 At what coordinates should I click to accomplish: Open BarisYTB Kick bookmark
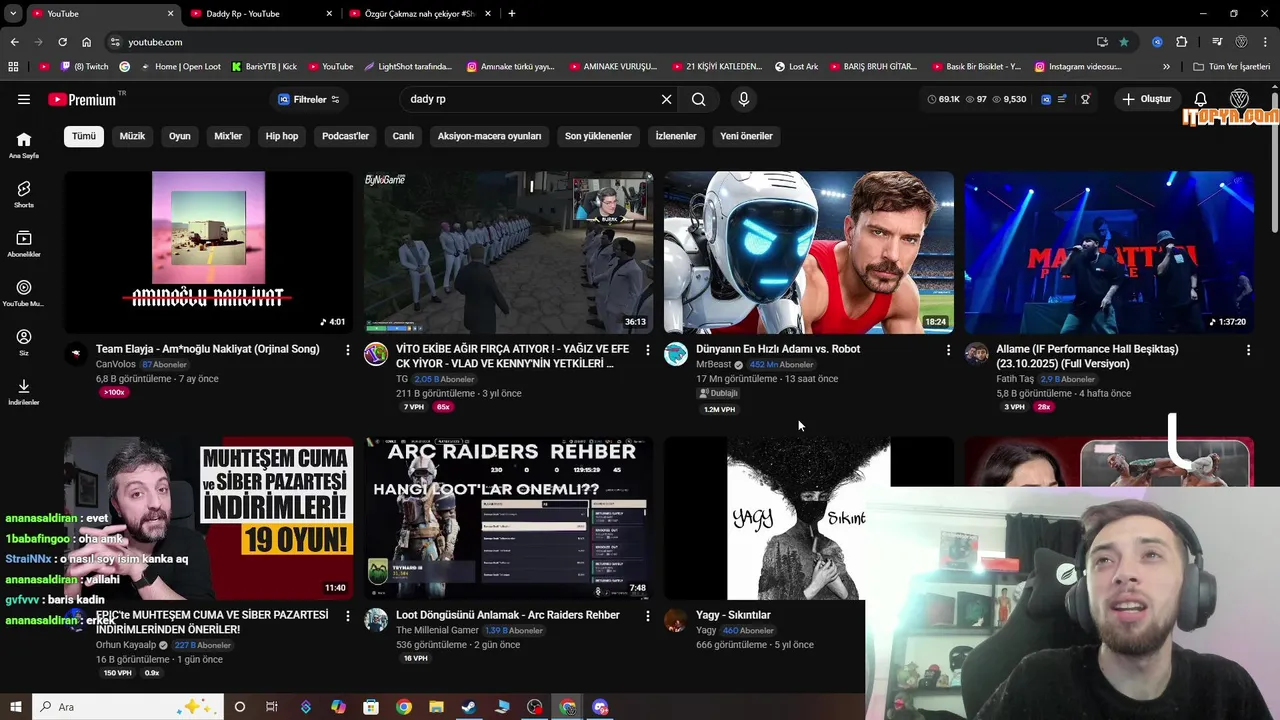coord(264,67)
